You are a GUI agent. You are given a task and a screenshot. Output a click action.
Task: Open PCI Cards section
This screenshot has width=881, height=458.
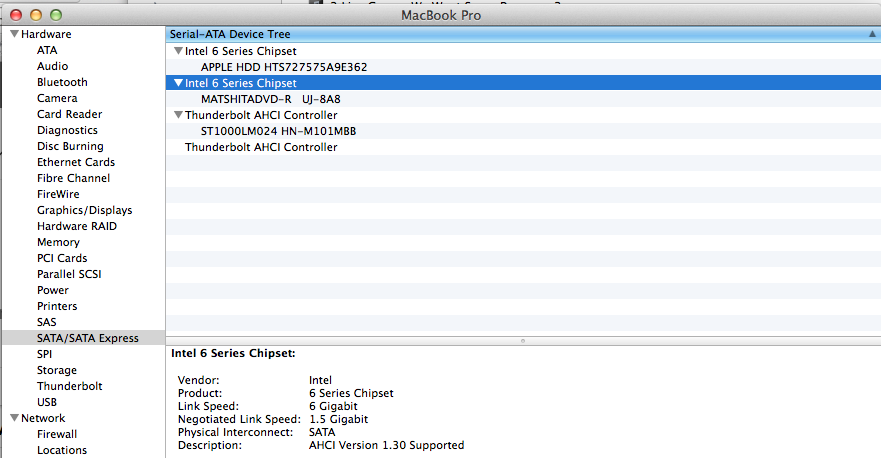tap(62, 259)
